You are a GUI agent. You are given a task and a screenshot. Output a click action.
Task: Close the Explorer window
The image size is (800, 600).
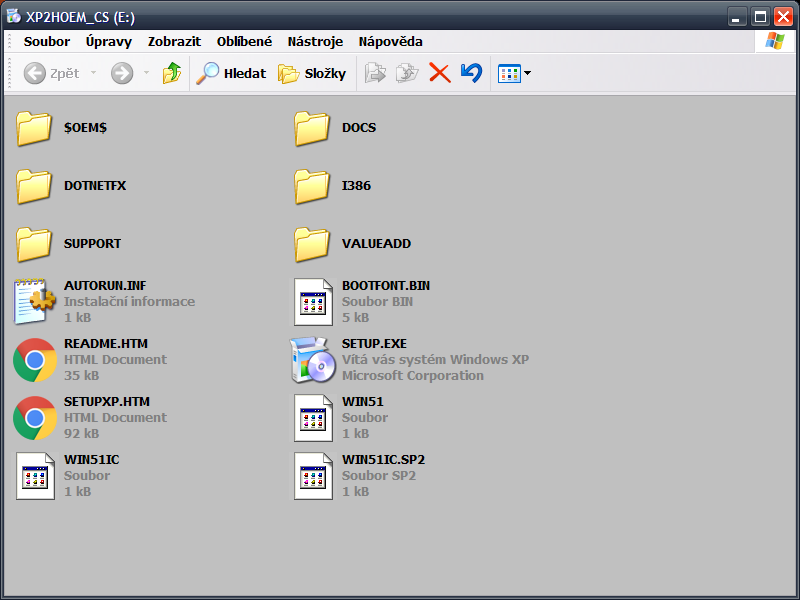click(783, 17)
